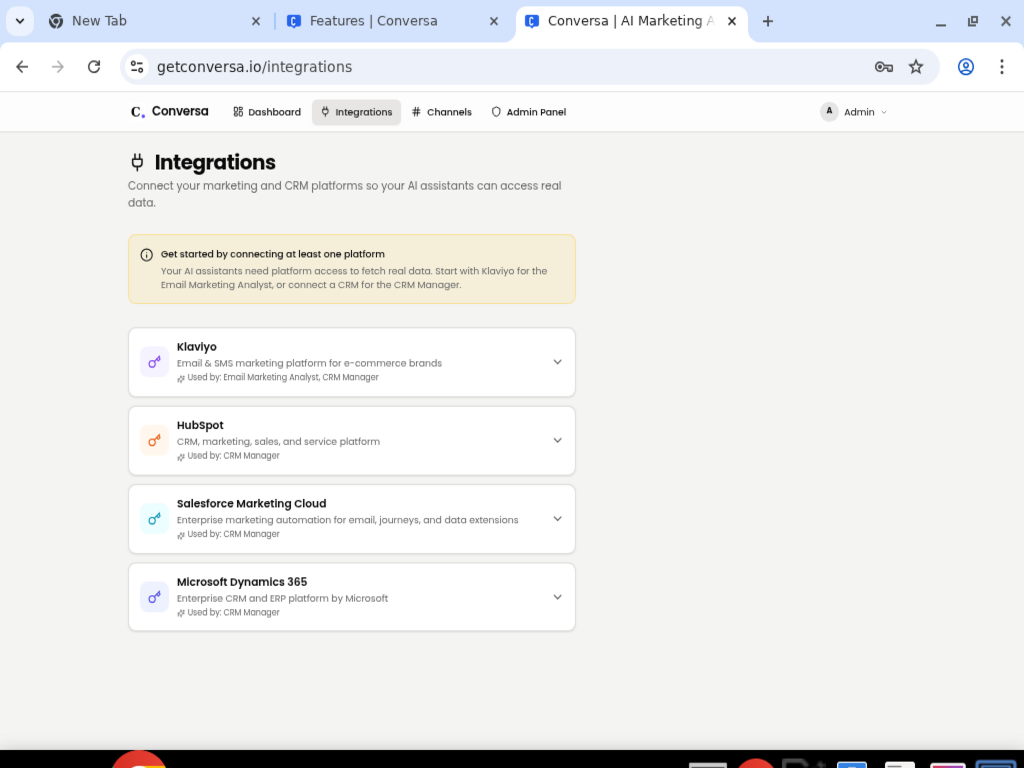Click the 'Integrations' page heading
Screen dimensions: 1024x768
tap(215, 162)
